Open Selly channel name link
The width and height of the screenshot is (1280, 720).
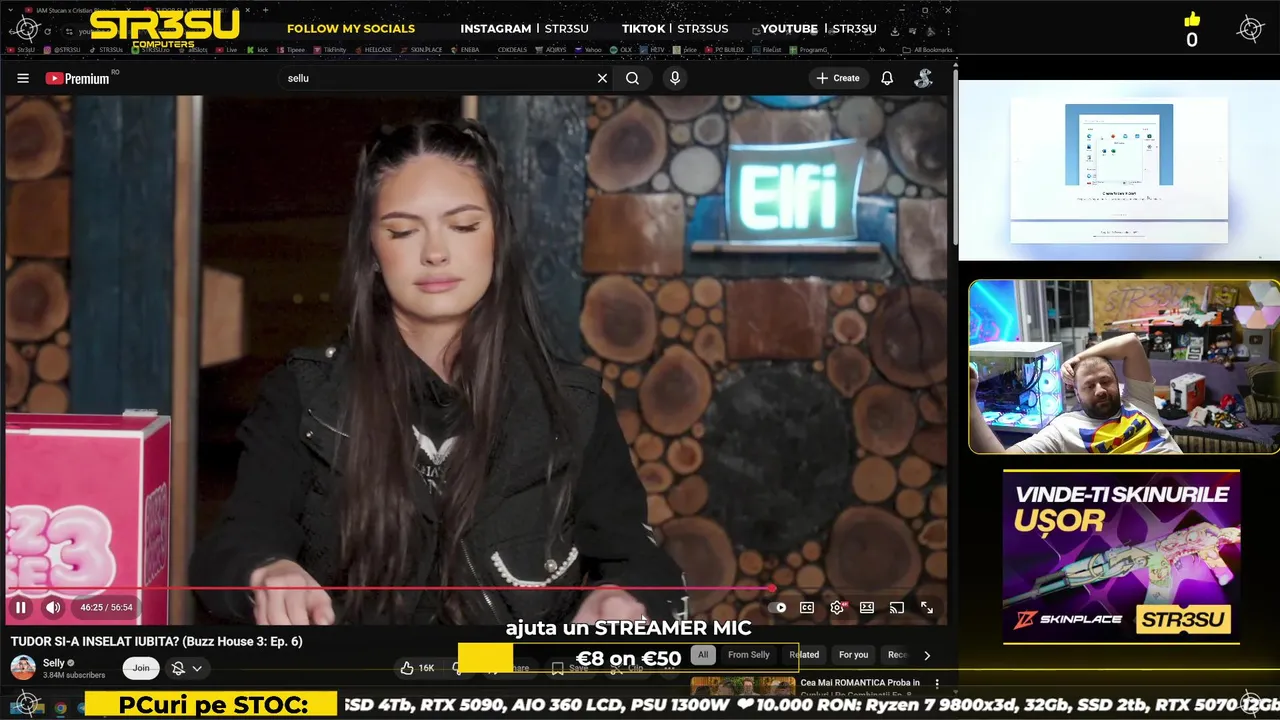(x=54, y=663)
